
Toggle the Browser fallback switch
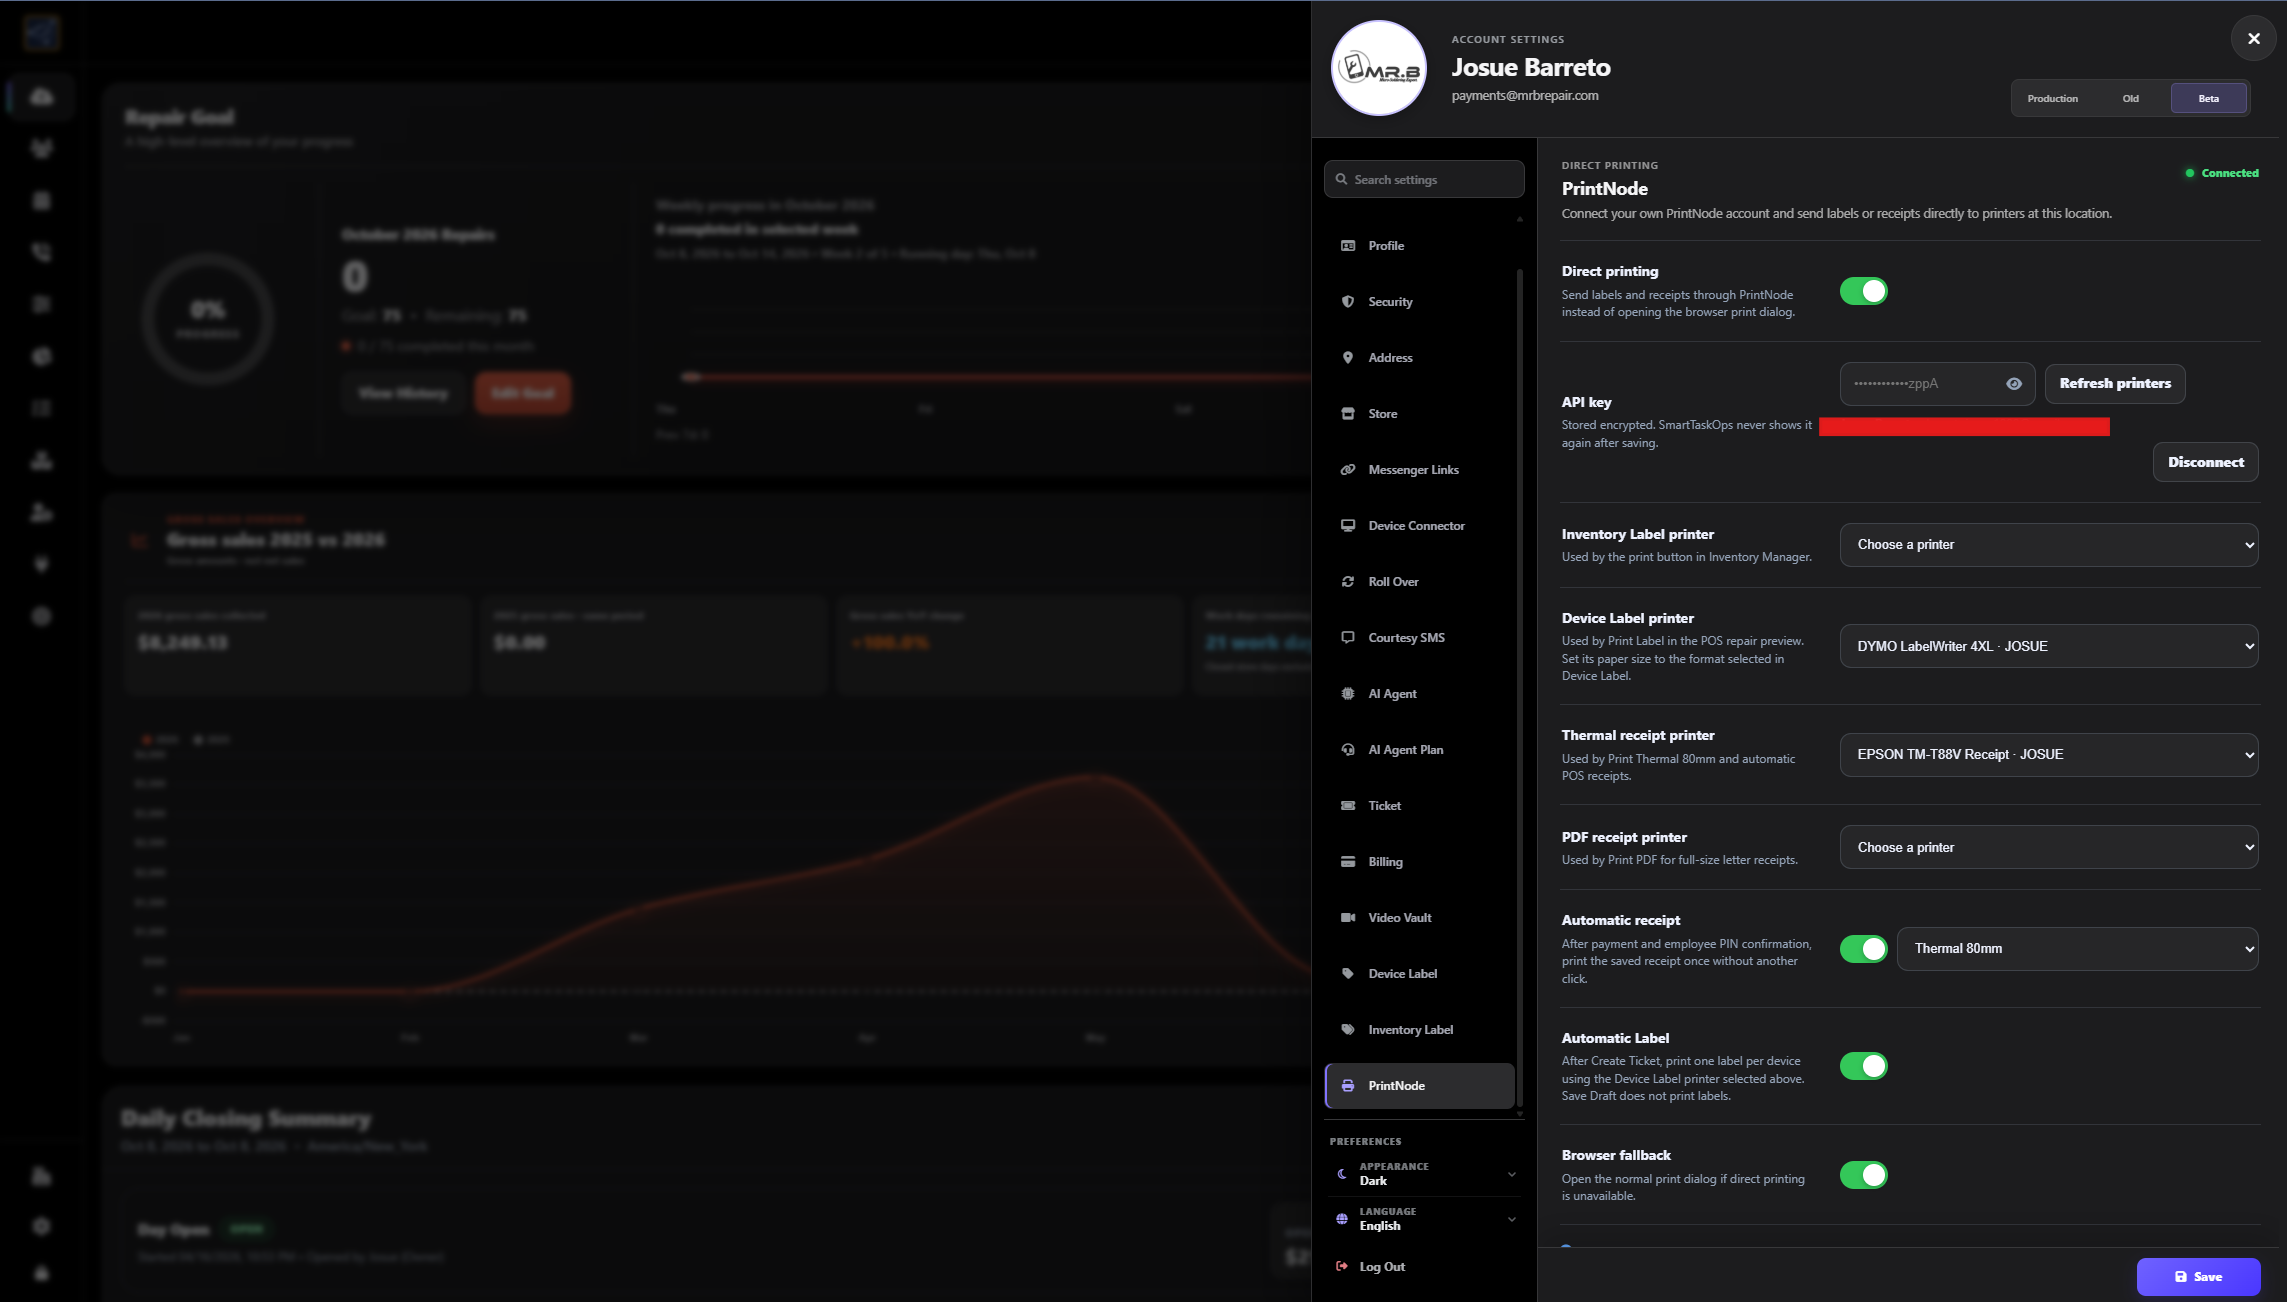[1864, 1175]
